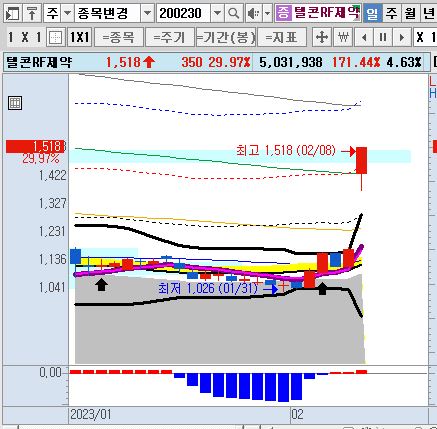Screen dimensions: 437x429
Task: Click the pin-to-top arrow icon
Action: click(32, 14)
